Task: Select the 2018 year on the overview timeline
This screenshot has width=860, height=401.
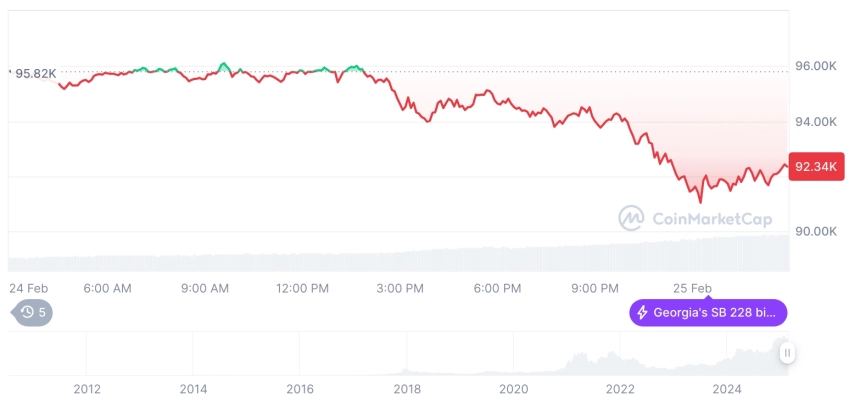Action: coord(408,389)
